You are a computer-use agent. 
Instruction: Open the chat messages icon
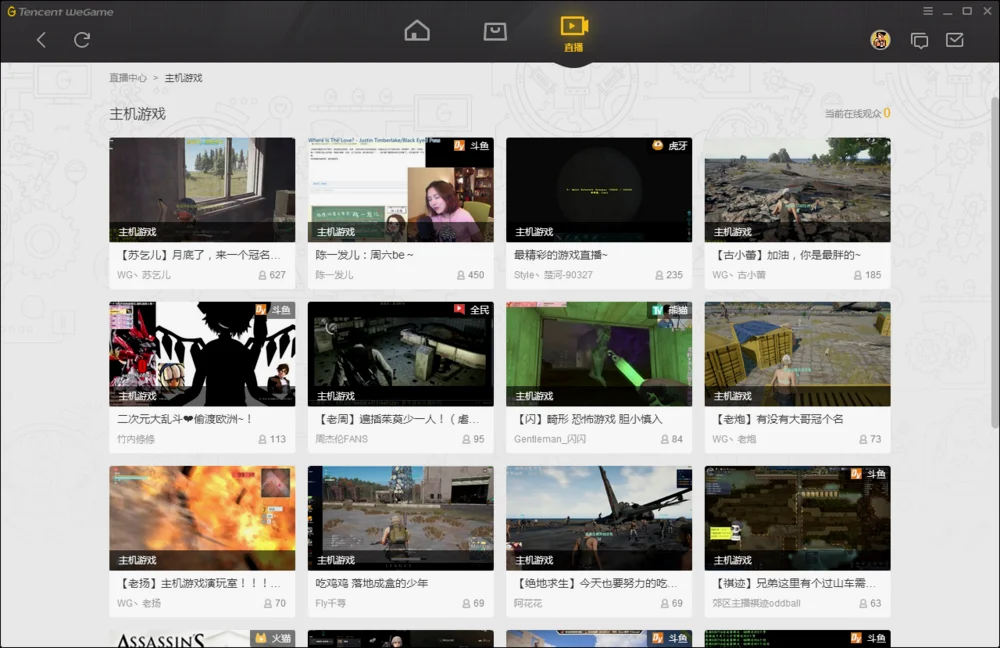click(919, 41)
